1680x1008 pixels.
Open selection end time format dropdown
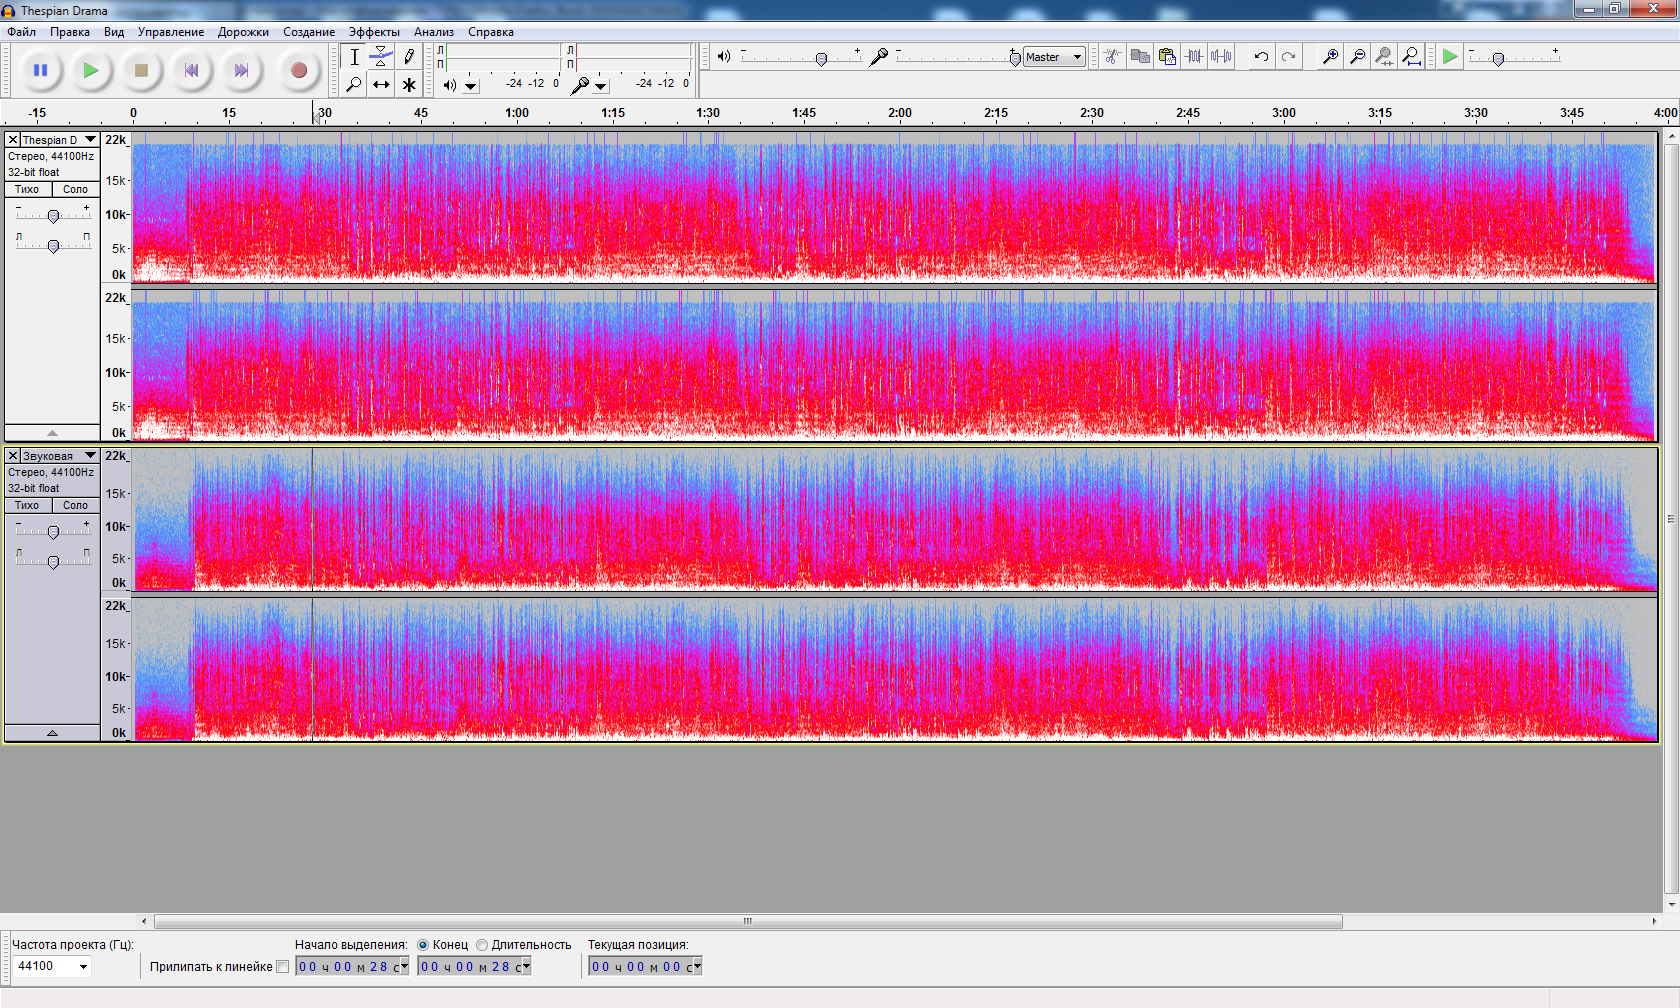tap(526, 966)
